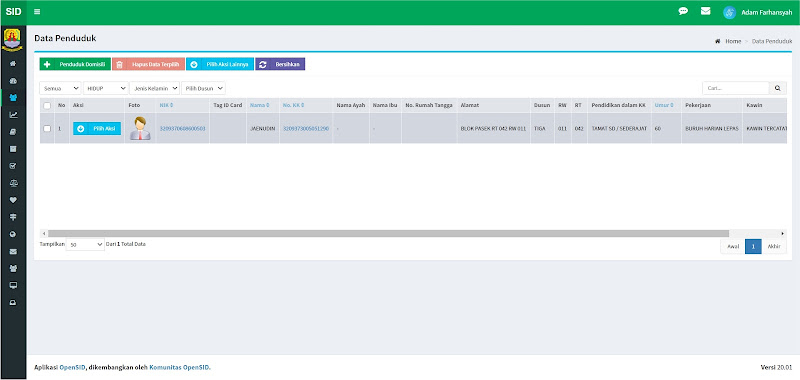800x380 pixels.
Task: Select the population people icon in sidebar
Action: click(x=13, y=97)
